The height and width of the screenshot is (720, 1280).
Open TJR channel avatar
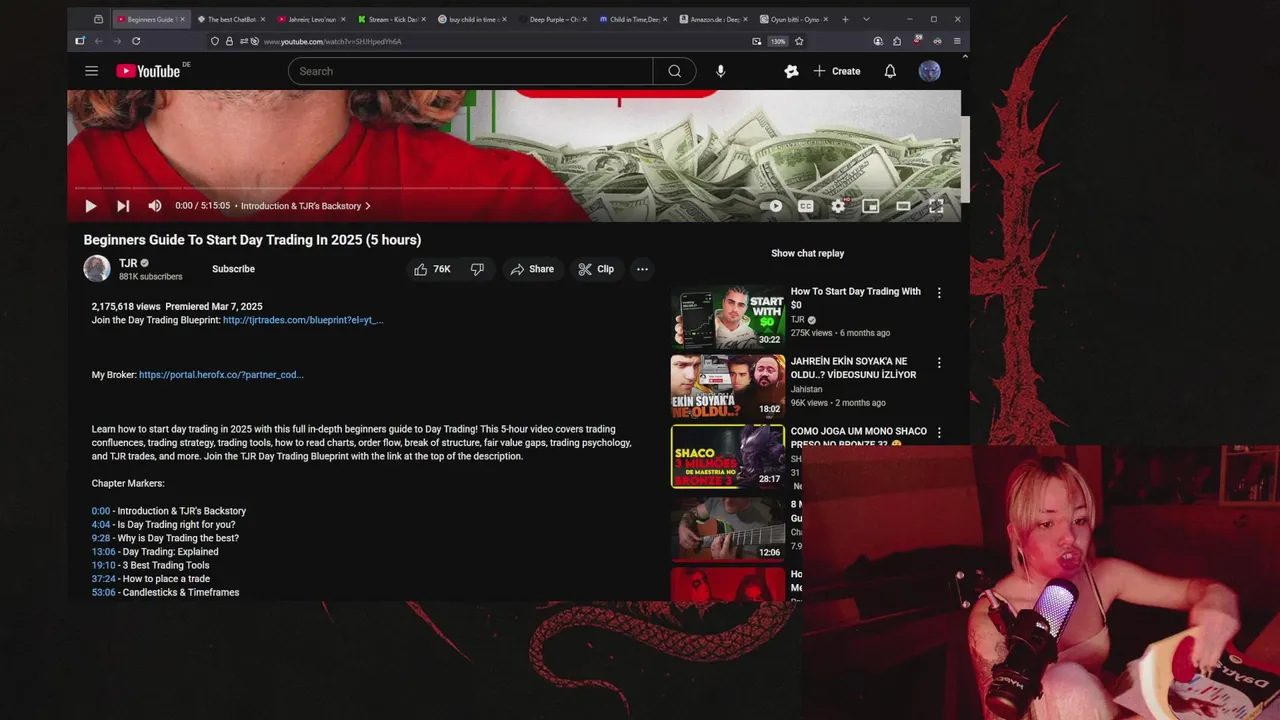97,269
